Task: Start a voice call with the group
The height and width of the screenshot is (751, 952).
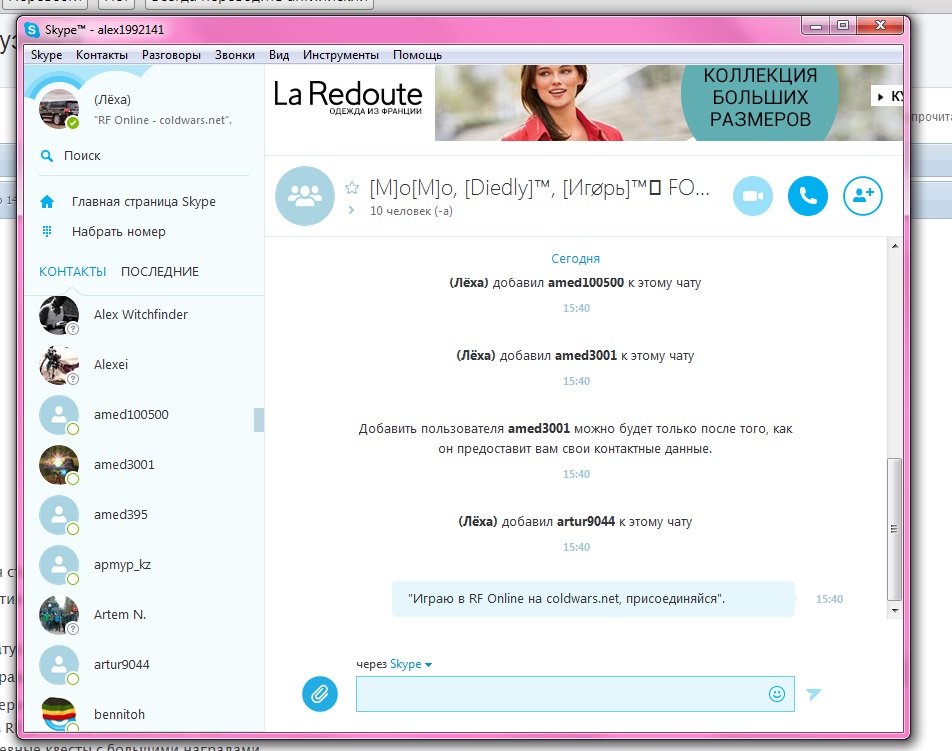Action: (808, 196)
